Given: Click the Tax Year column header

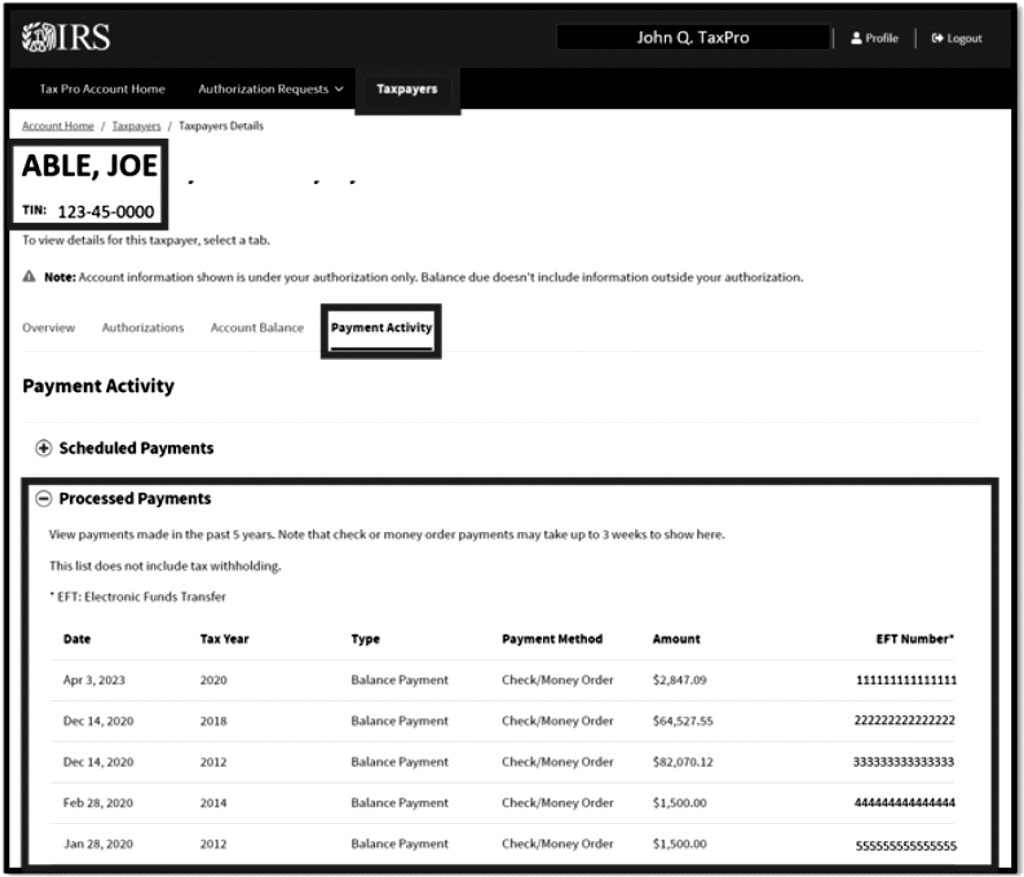Looking at the screenshot, I should tap(225, 639).
